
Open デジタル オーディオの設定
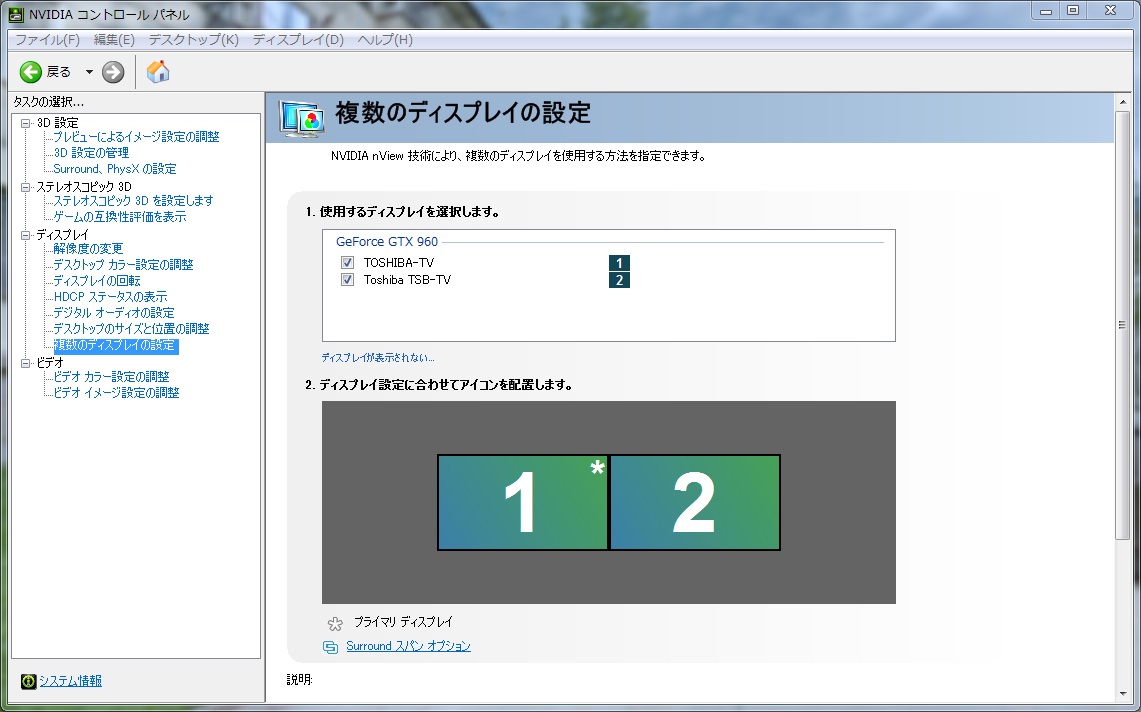[x=114, y=313]
